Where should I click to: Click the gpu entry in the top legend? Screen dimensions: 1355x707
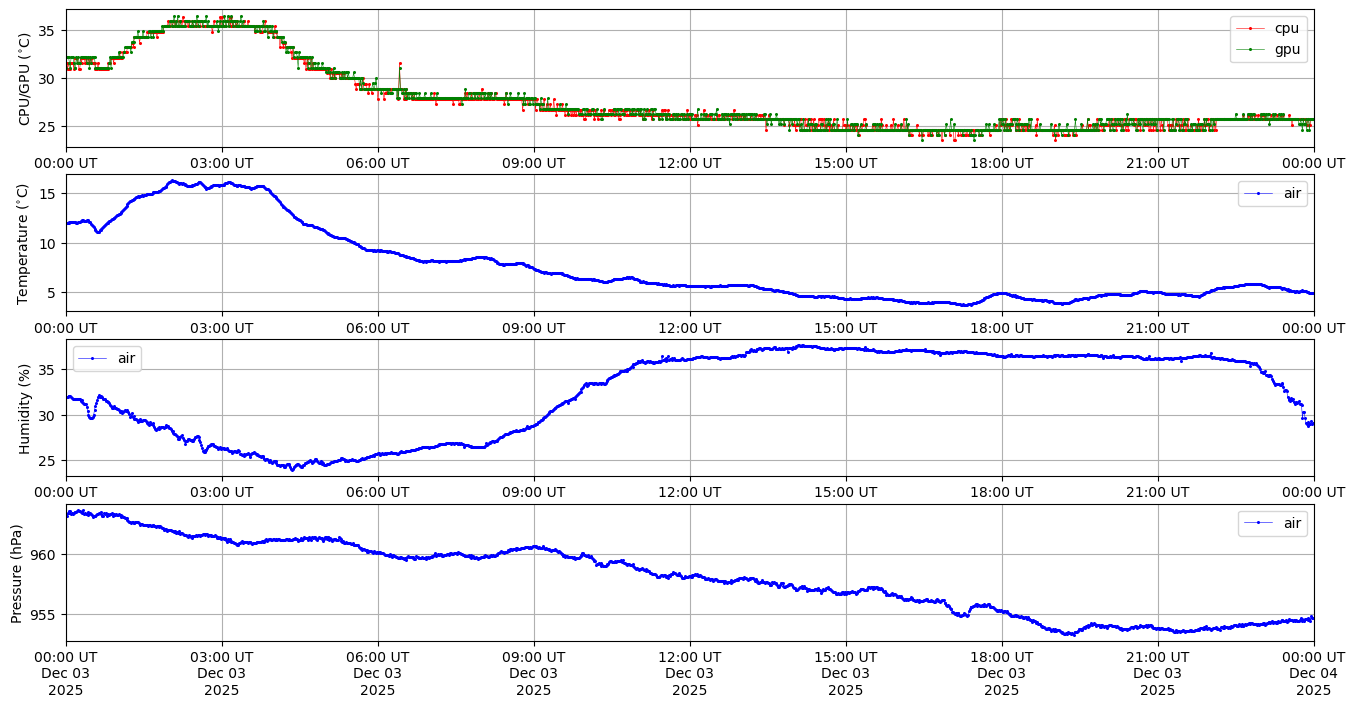coord(1286,49)
